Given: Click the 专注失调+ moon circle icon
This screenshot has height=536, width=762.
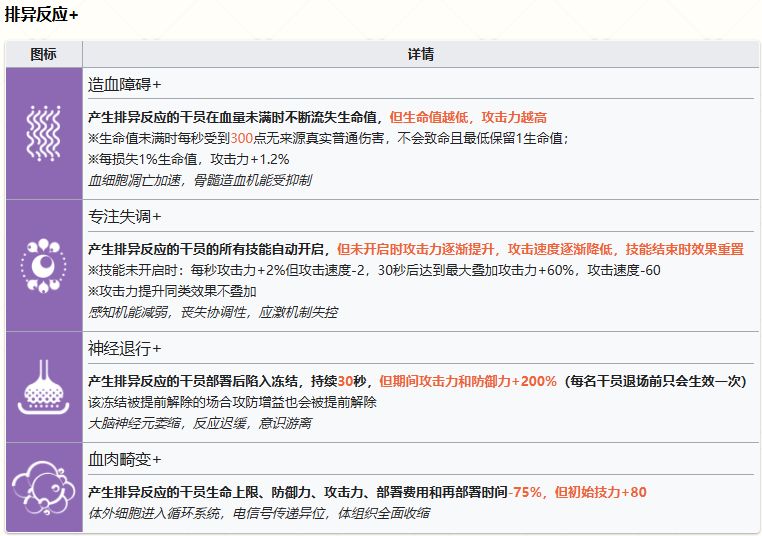Looking at the screenshot, I should [x=44, y=265].
